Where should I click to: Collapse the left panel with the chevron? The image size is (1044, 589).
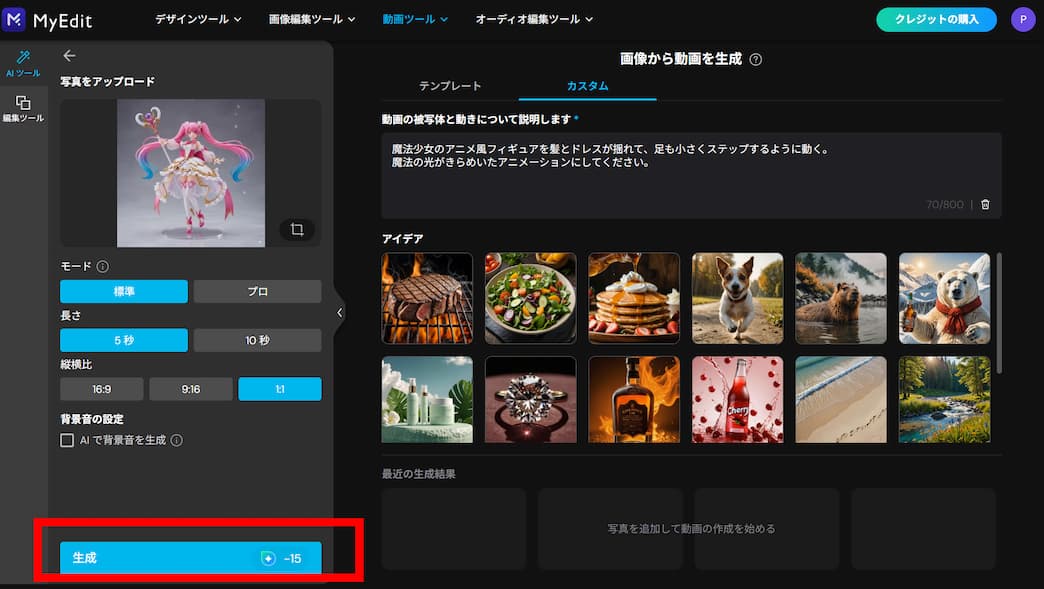pos(340,313)
